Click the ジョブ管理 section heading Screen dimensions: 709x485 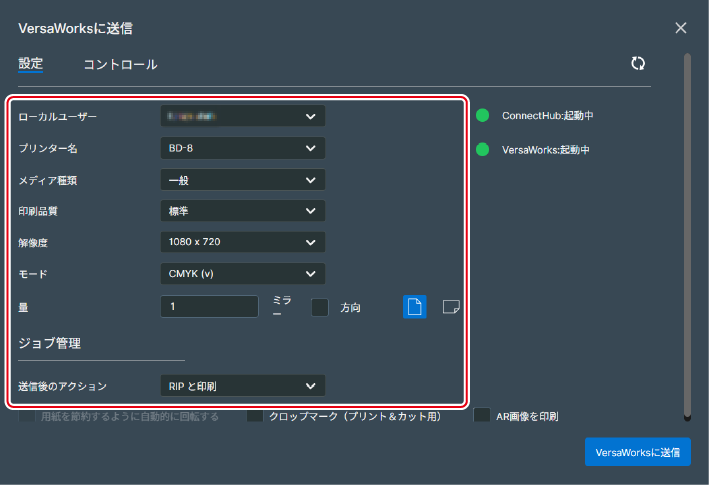(50, 343)
